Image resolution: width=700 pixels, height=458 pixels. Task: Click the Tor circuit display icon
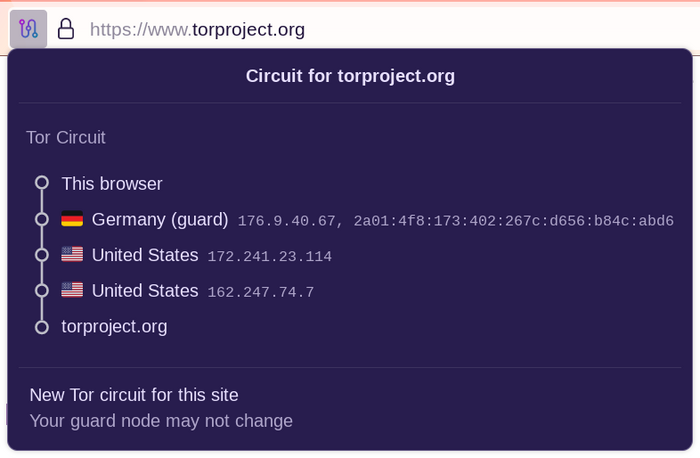click(29, 29)
